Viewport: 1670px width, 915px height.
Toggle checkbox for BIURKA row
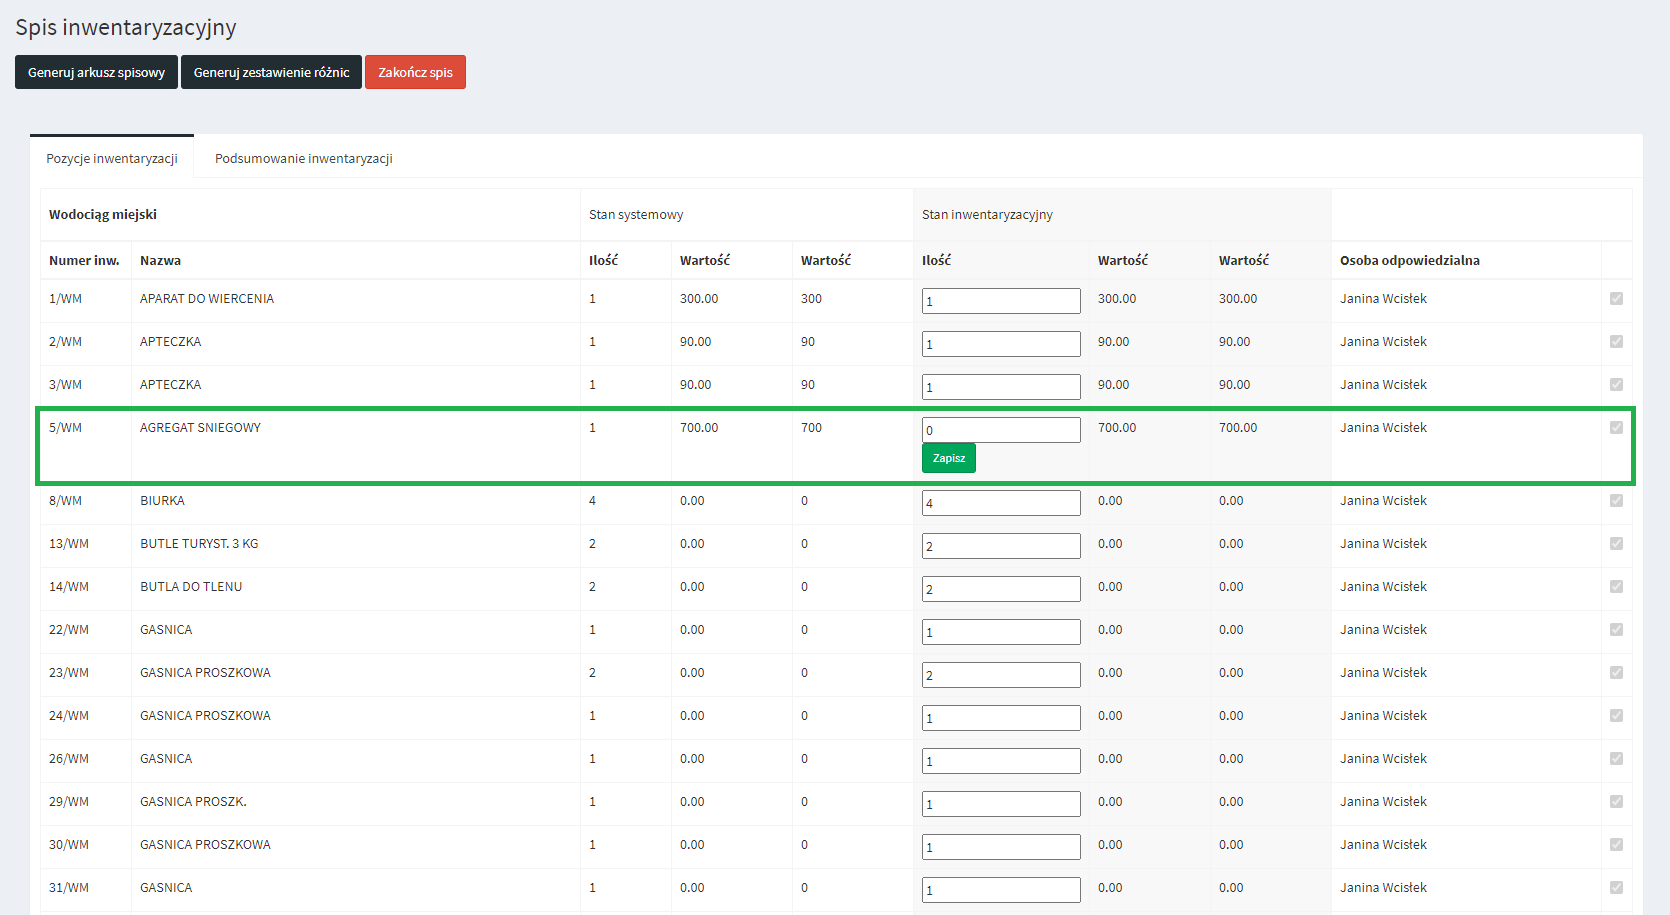1616,501
